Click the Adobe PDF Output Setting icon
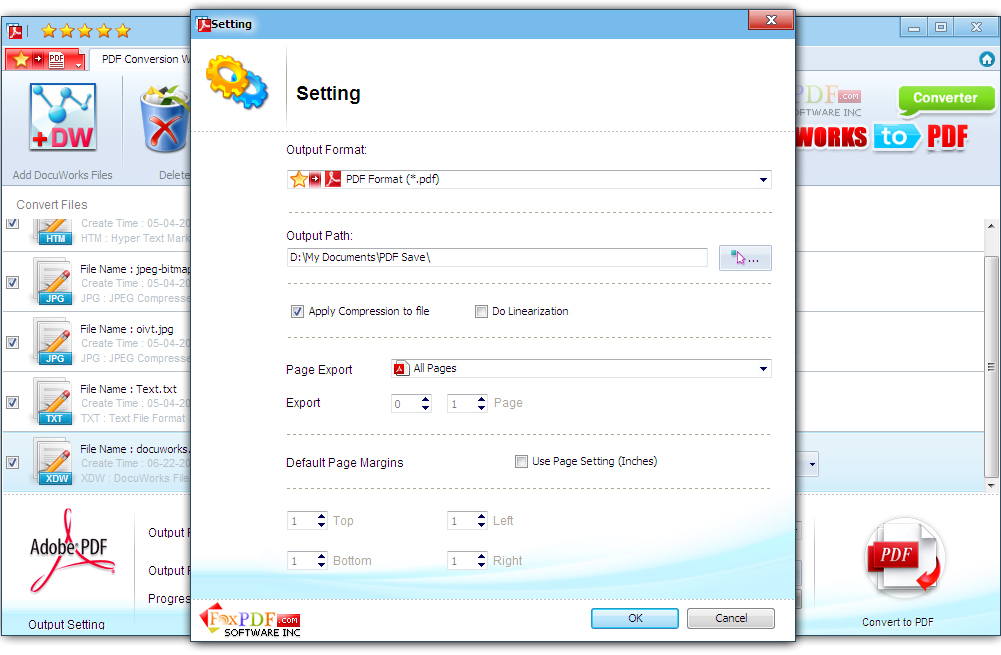The height and width of the screenshot is (655, 1001). pos(71,551)
